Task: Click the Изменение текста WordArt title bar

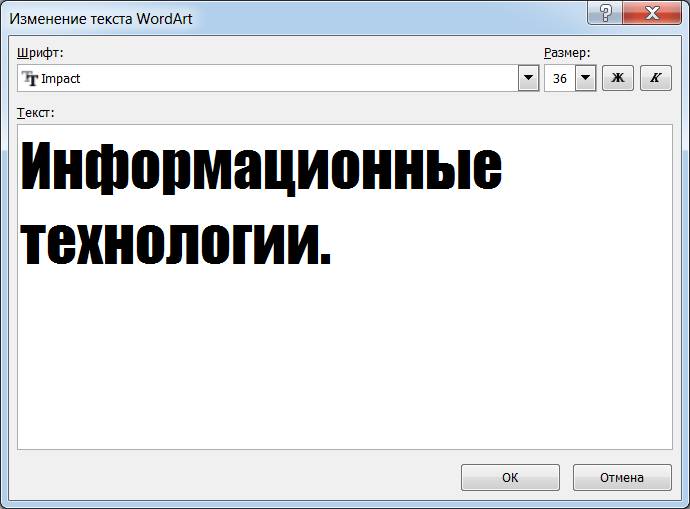Action: coord(101,19)
